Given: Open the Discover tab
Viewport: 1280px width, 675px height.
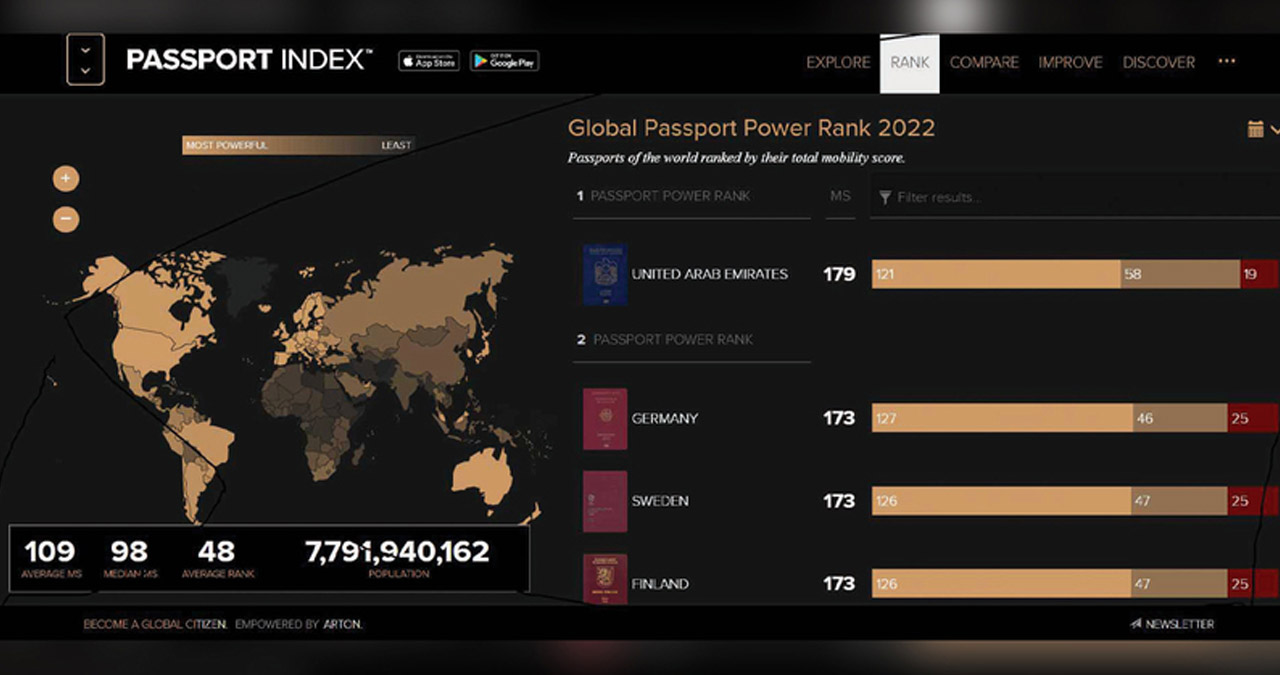Looking at the screenshot, I should [x=1159, y=62].
